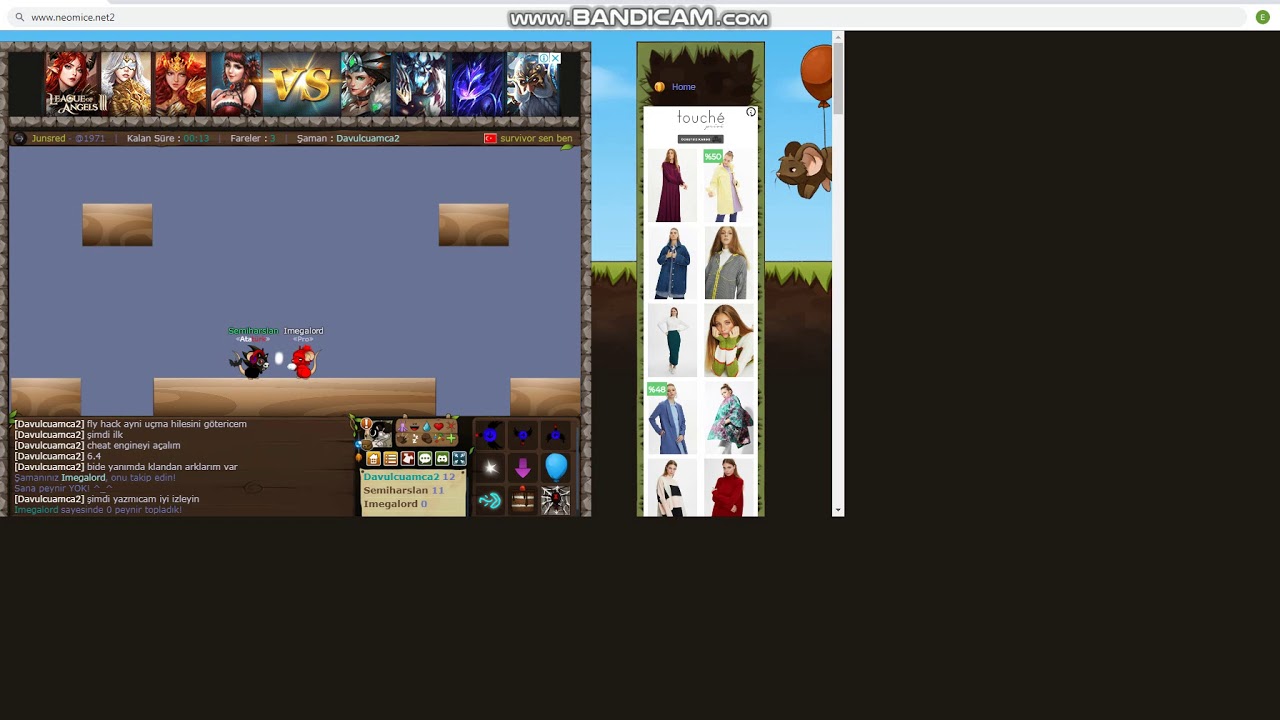Click the 'fly hack ayni uçma hilesini götericem' message
Screen dimensions: 1280x720
[167, 424]
